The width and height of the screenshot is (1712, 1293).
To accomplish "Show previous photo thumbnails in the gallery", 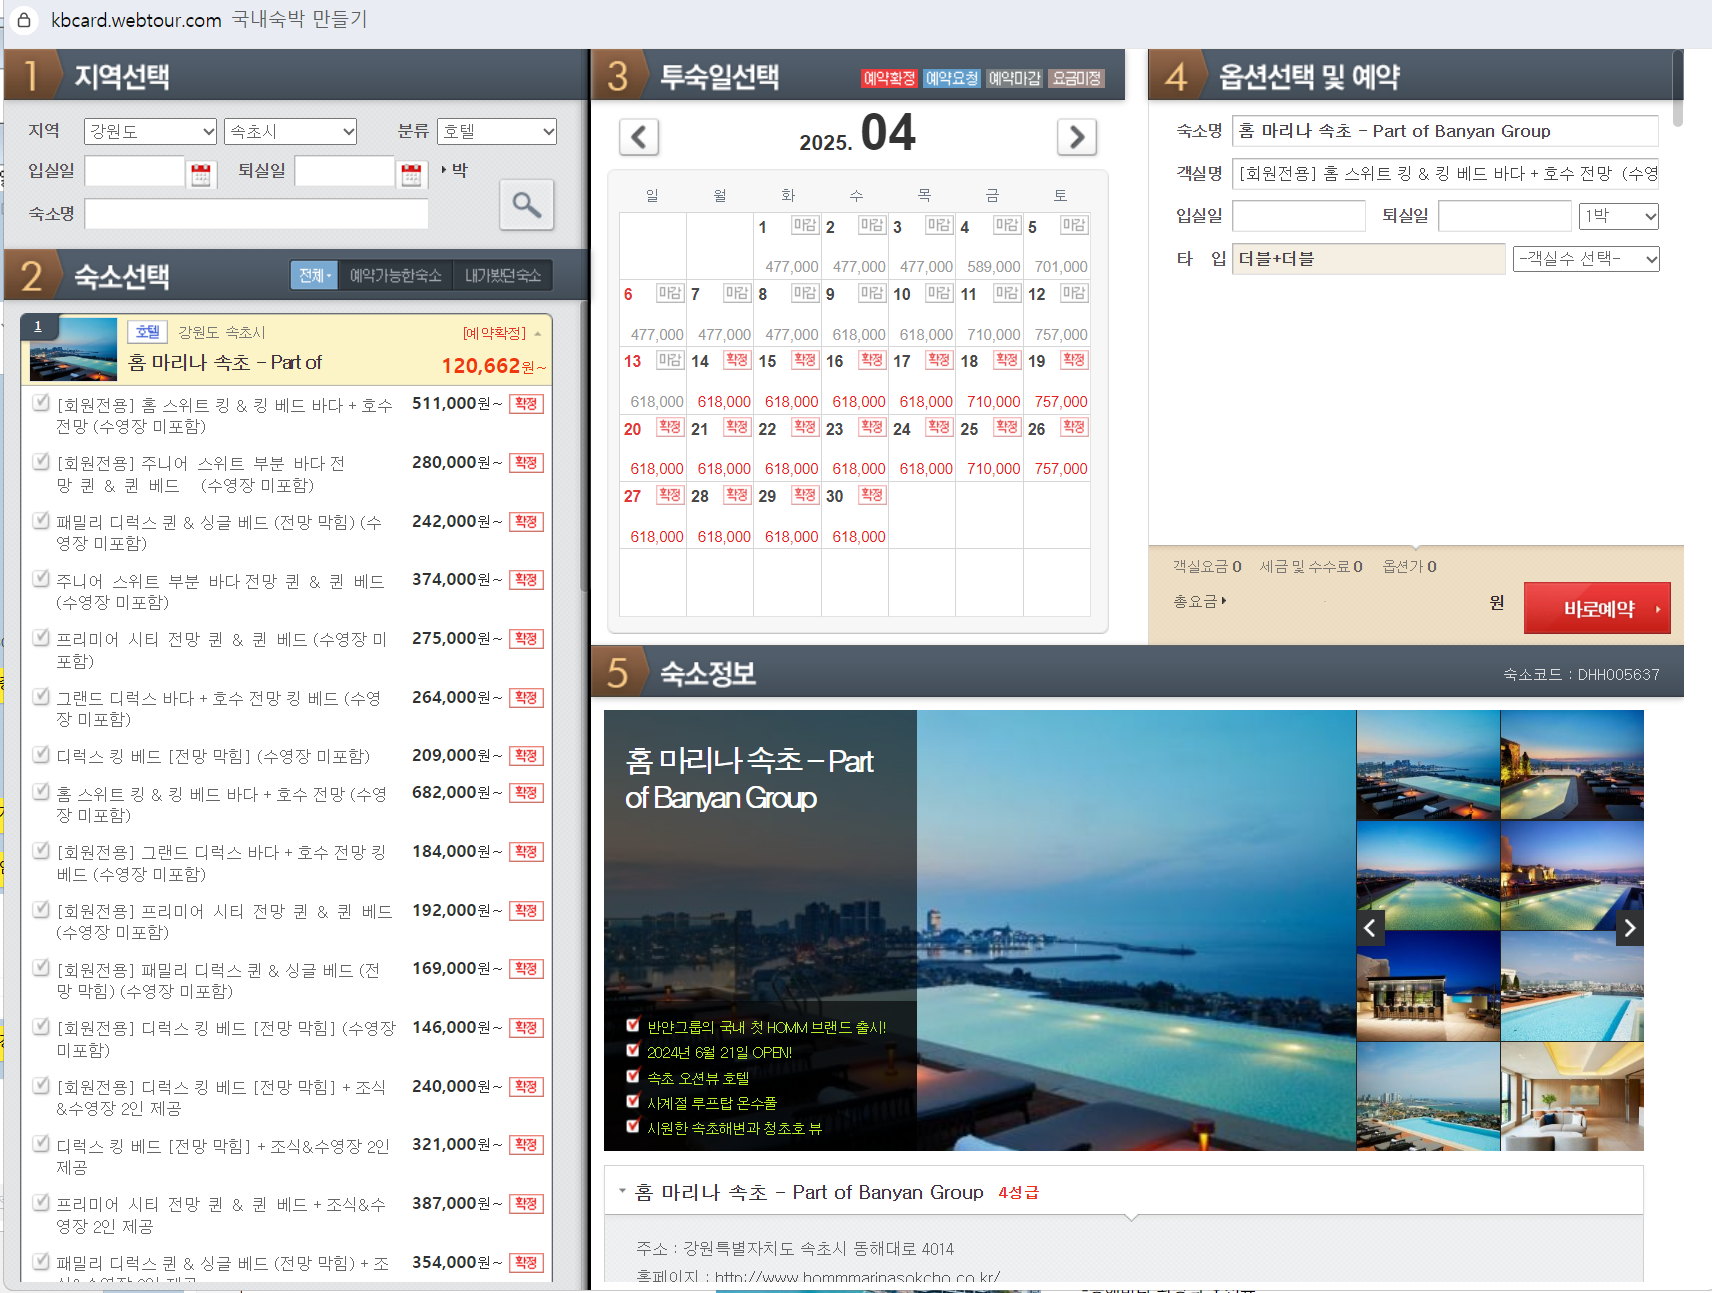I will [1370, 928].
